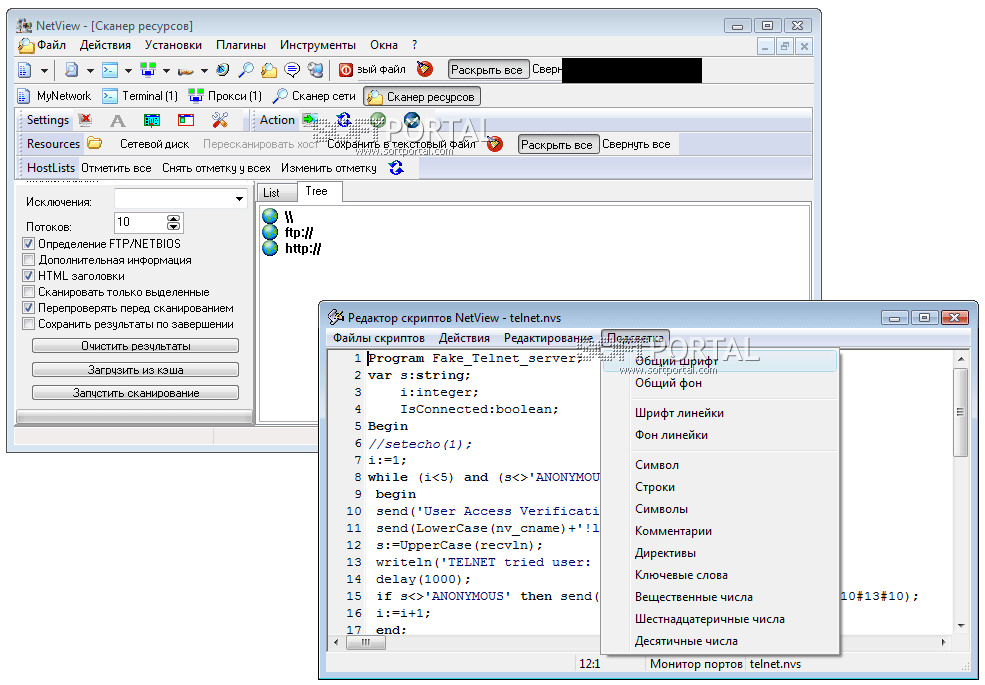The height and width of the screenshot is (685, 985).
Task: Decrease Потоков value with spinner down arrow
Action: (x=174, y=226)
